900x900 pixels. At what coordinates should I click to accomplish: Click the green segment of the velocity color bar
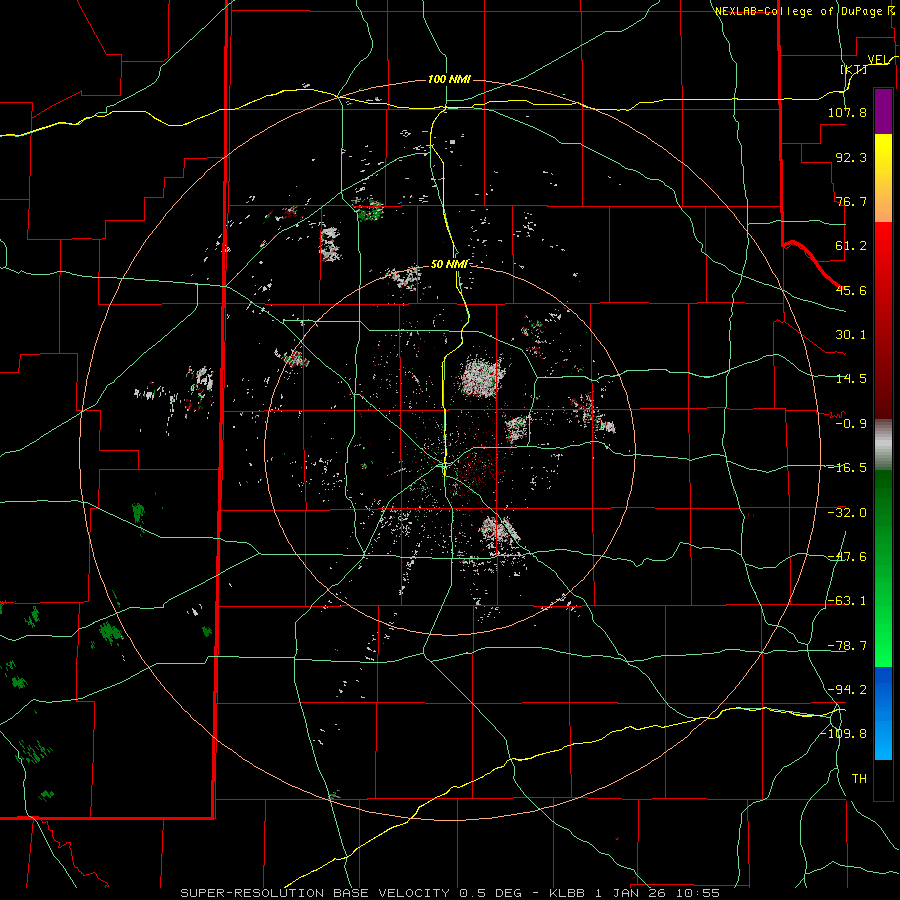[x=883, y=568]
